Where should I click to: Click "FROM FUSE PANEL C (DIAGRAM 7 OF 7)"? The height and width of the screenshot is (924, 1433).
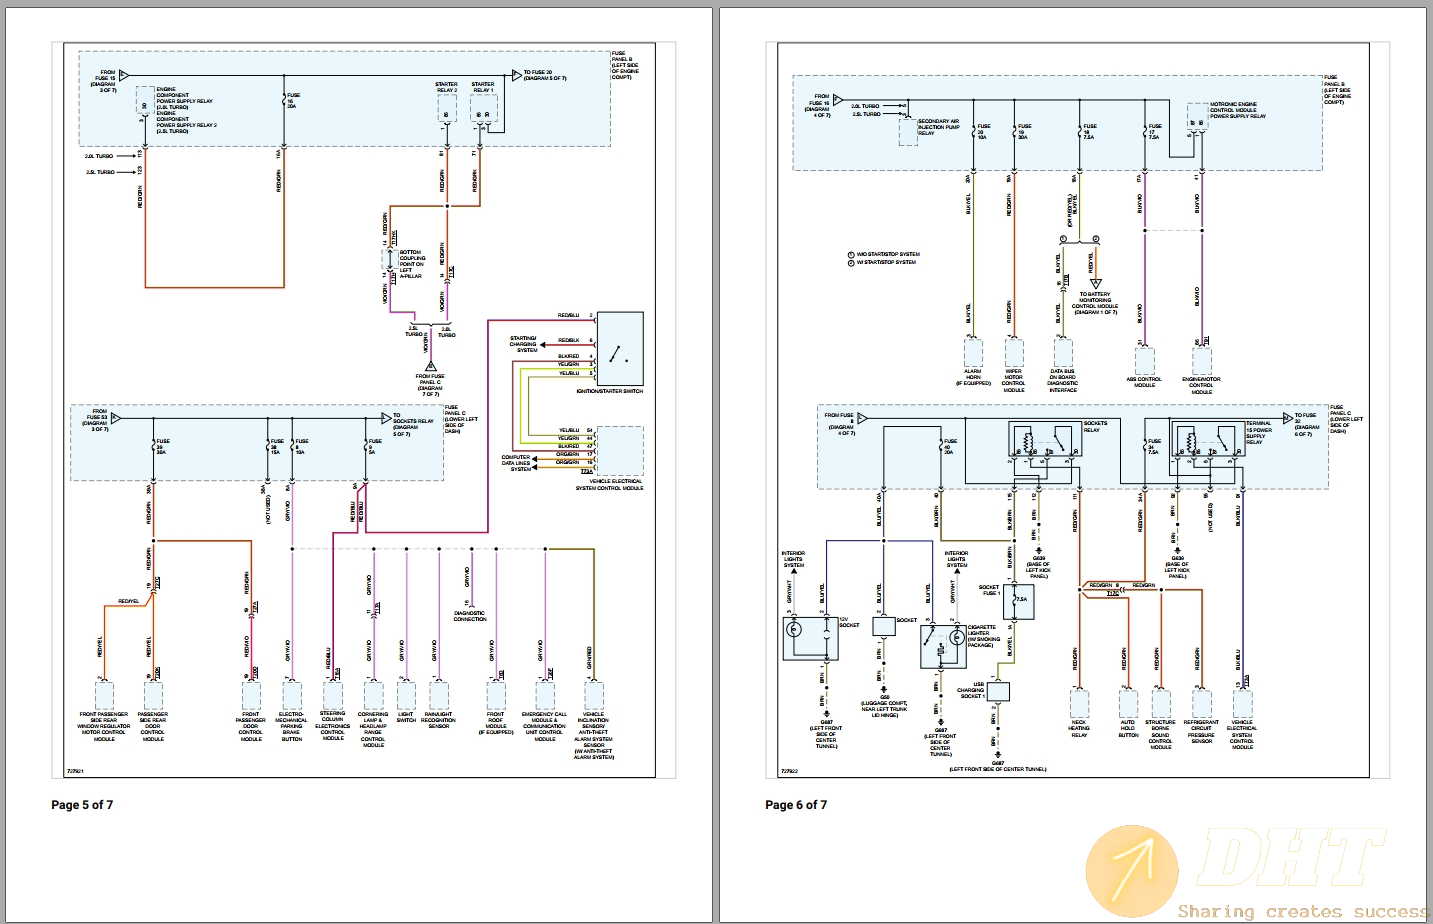430,385
